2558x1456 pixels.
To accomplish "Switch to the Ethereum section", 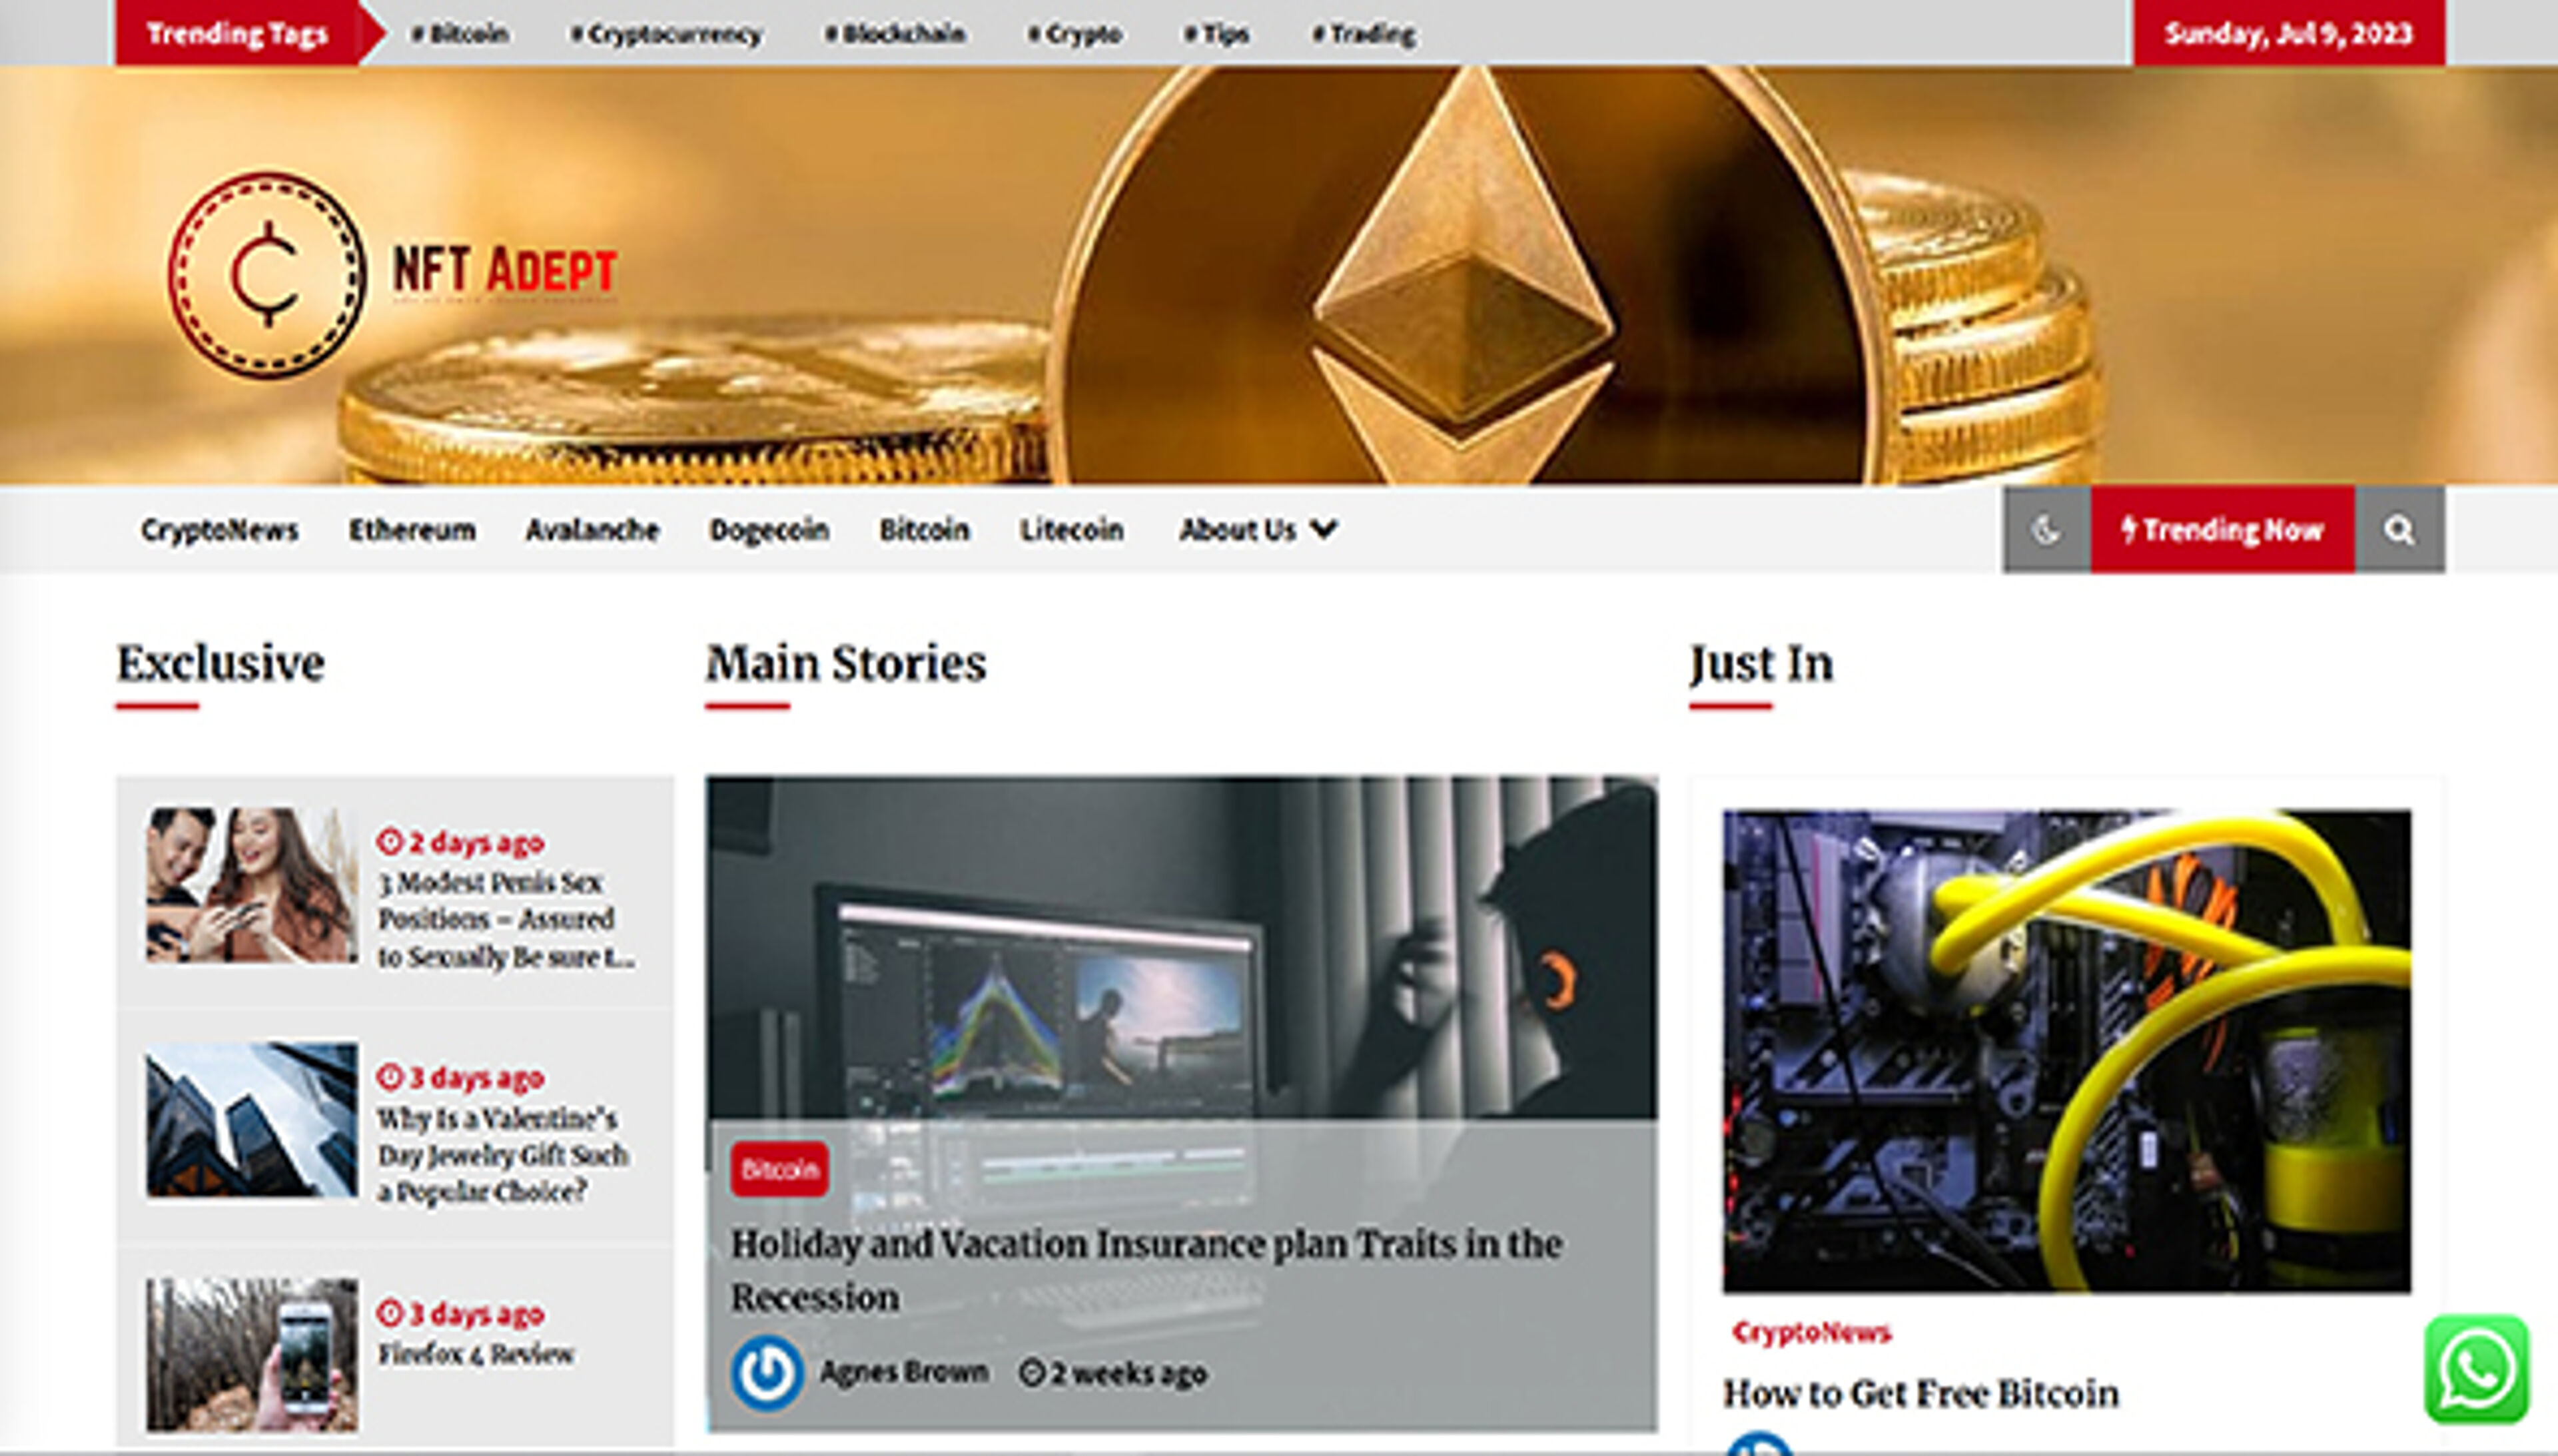I will [x=412, y=530].
